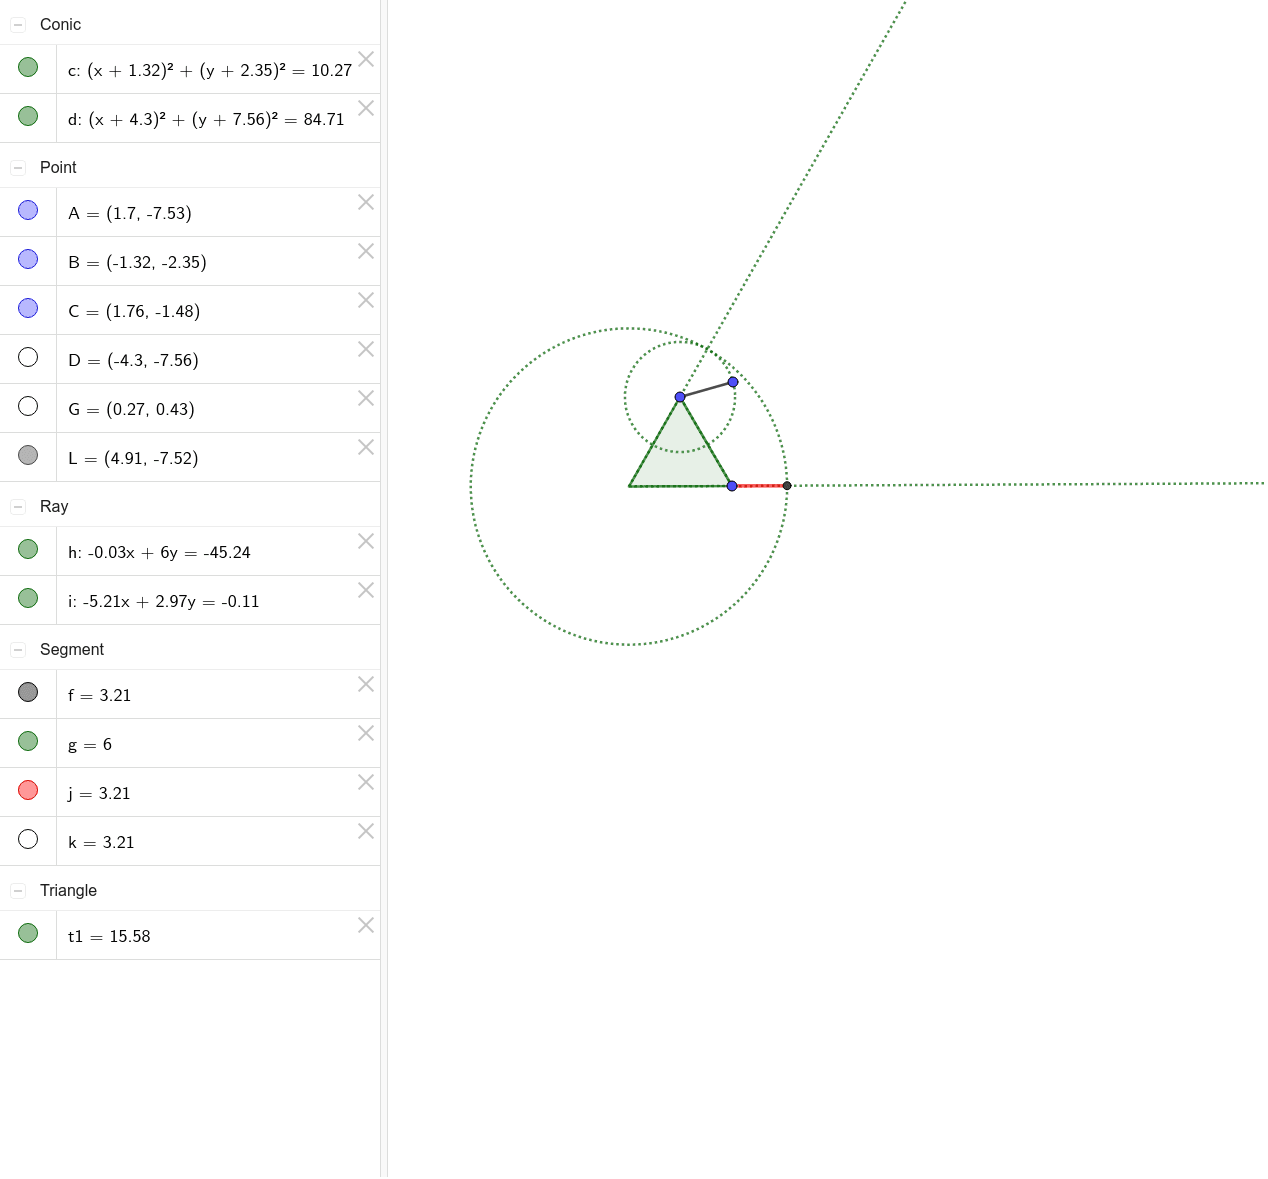Image resolution: width=1268 pixels, height=1179 pixels.
Task: Delete segment k with its X icon
Action: (366, 831)
